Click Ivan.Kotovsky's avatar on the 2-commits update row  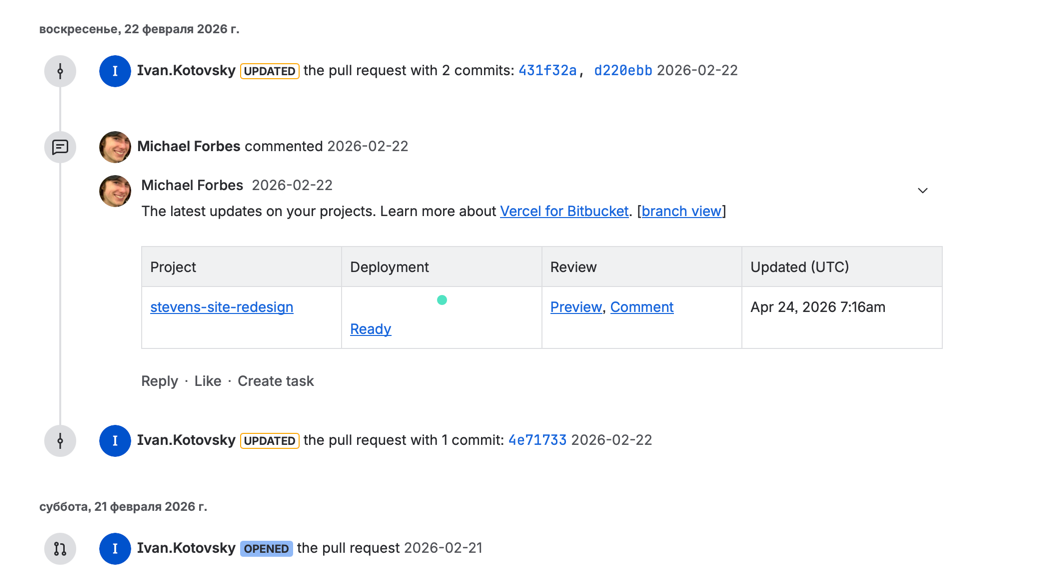pos(115,71)
